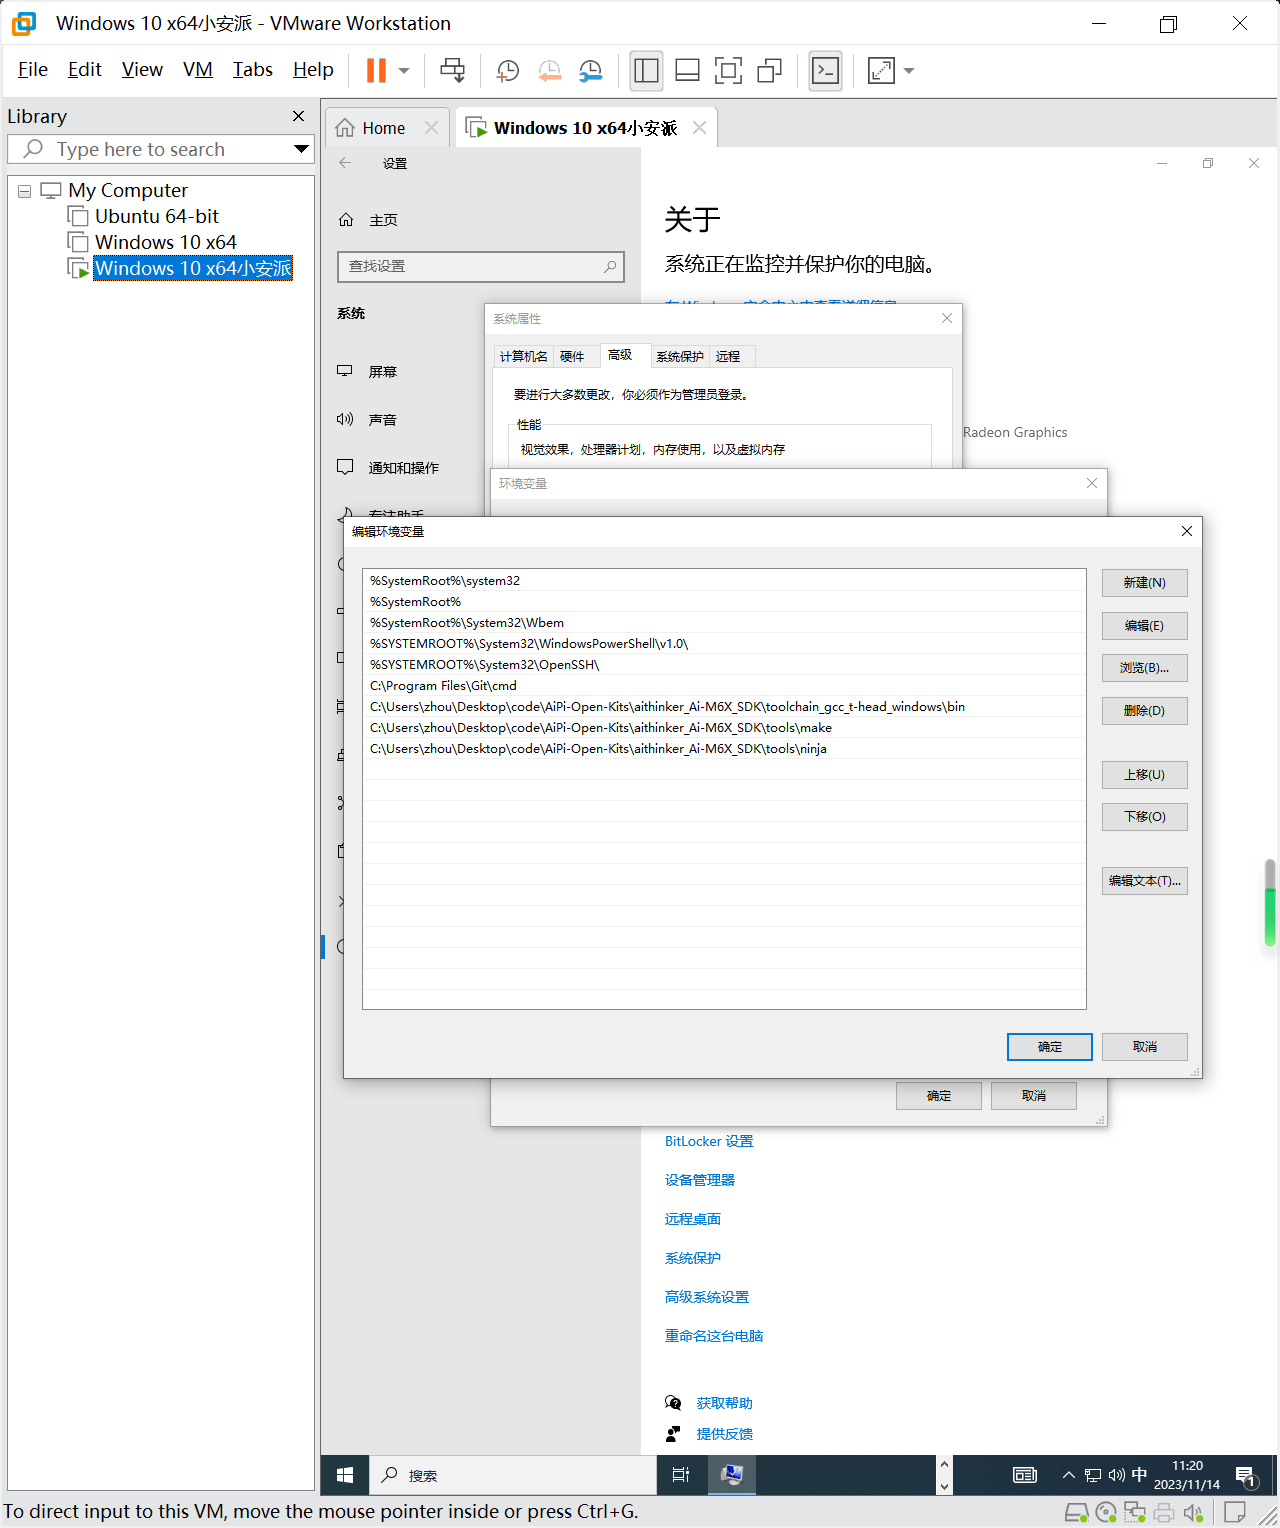The width and height of the screenshot is (1280, 1528).
Task: Click the guest volume tray icon
Action: tap(1116, 1475)
